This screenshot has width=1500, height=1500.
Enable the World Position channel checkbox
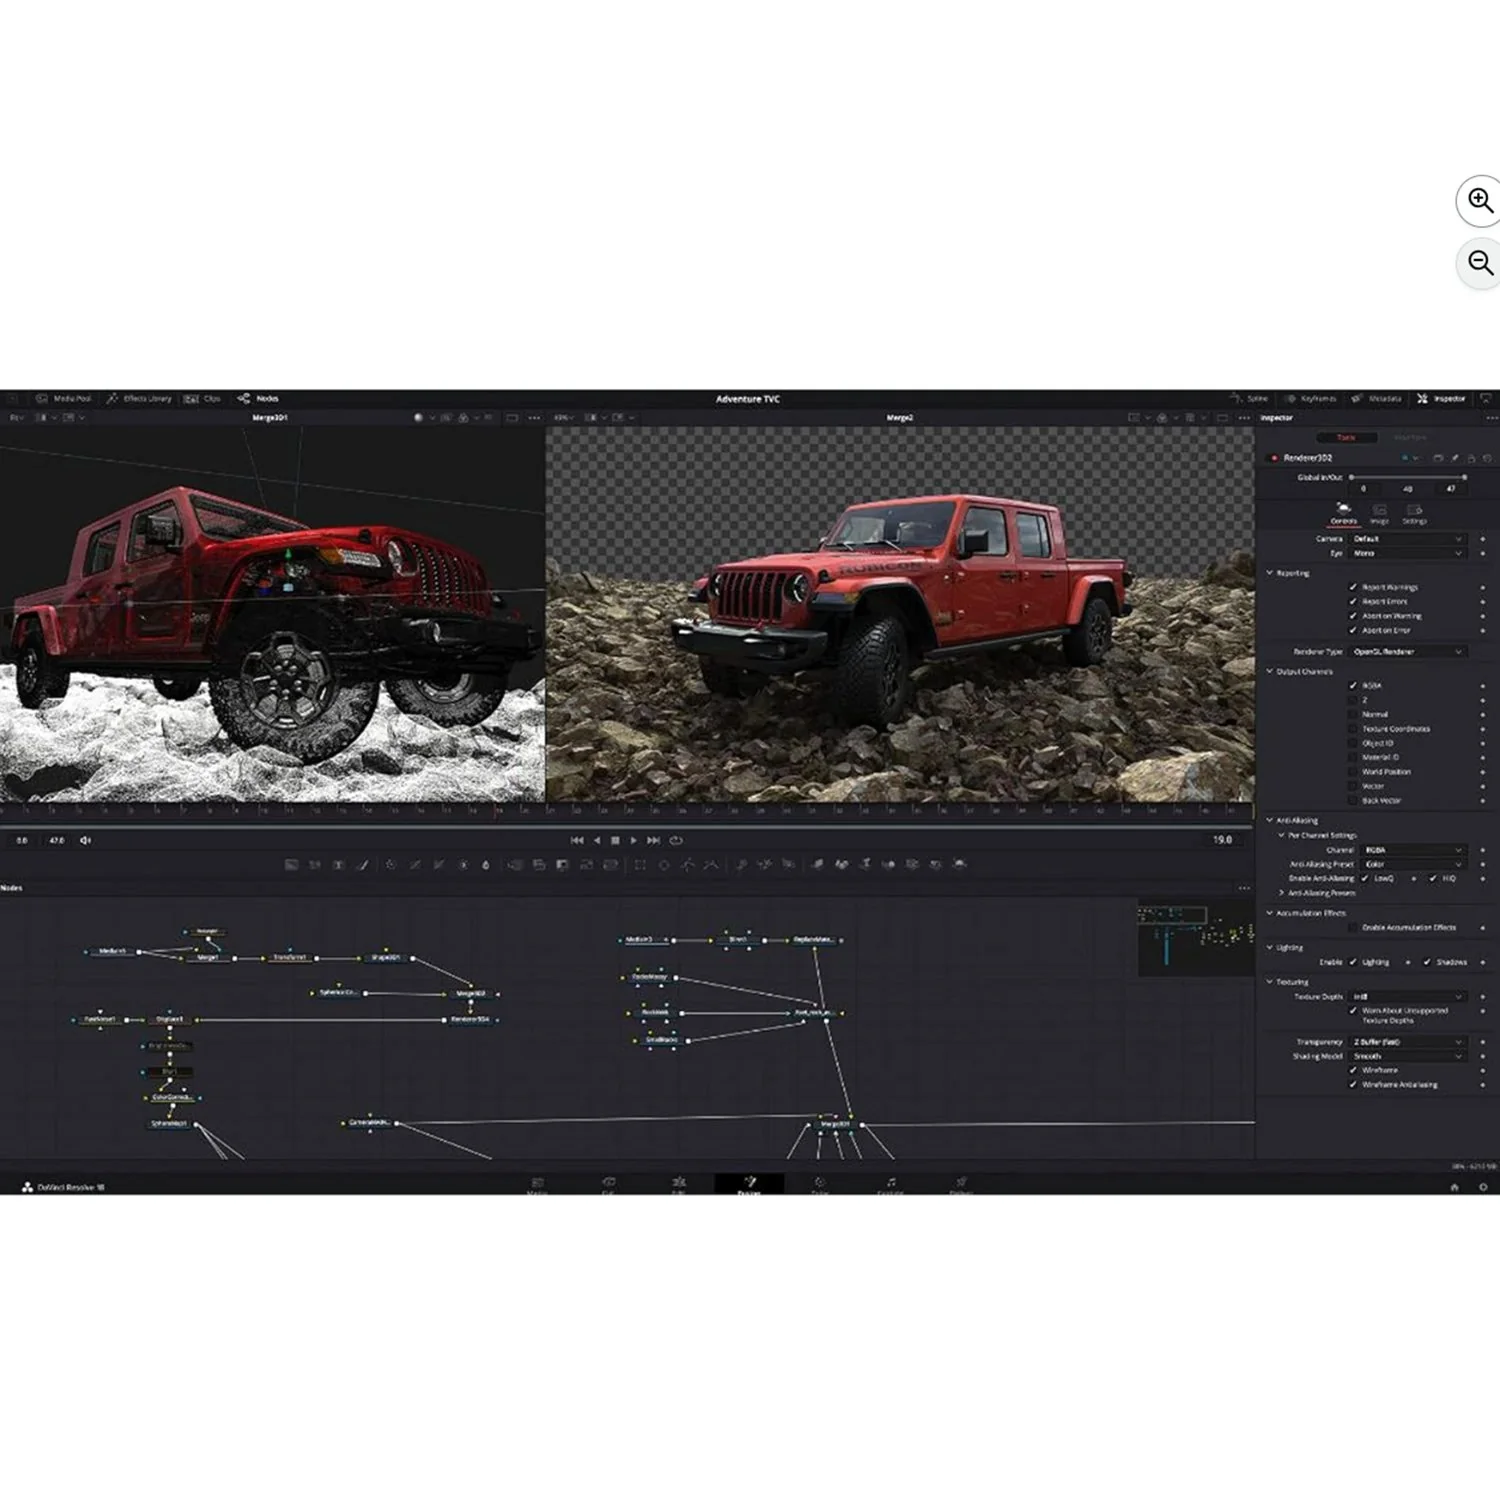(x=1353, y=772)
